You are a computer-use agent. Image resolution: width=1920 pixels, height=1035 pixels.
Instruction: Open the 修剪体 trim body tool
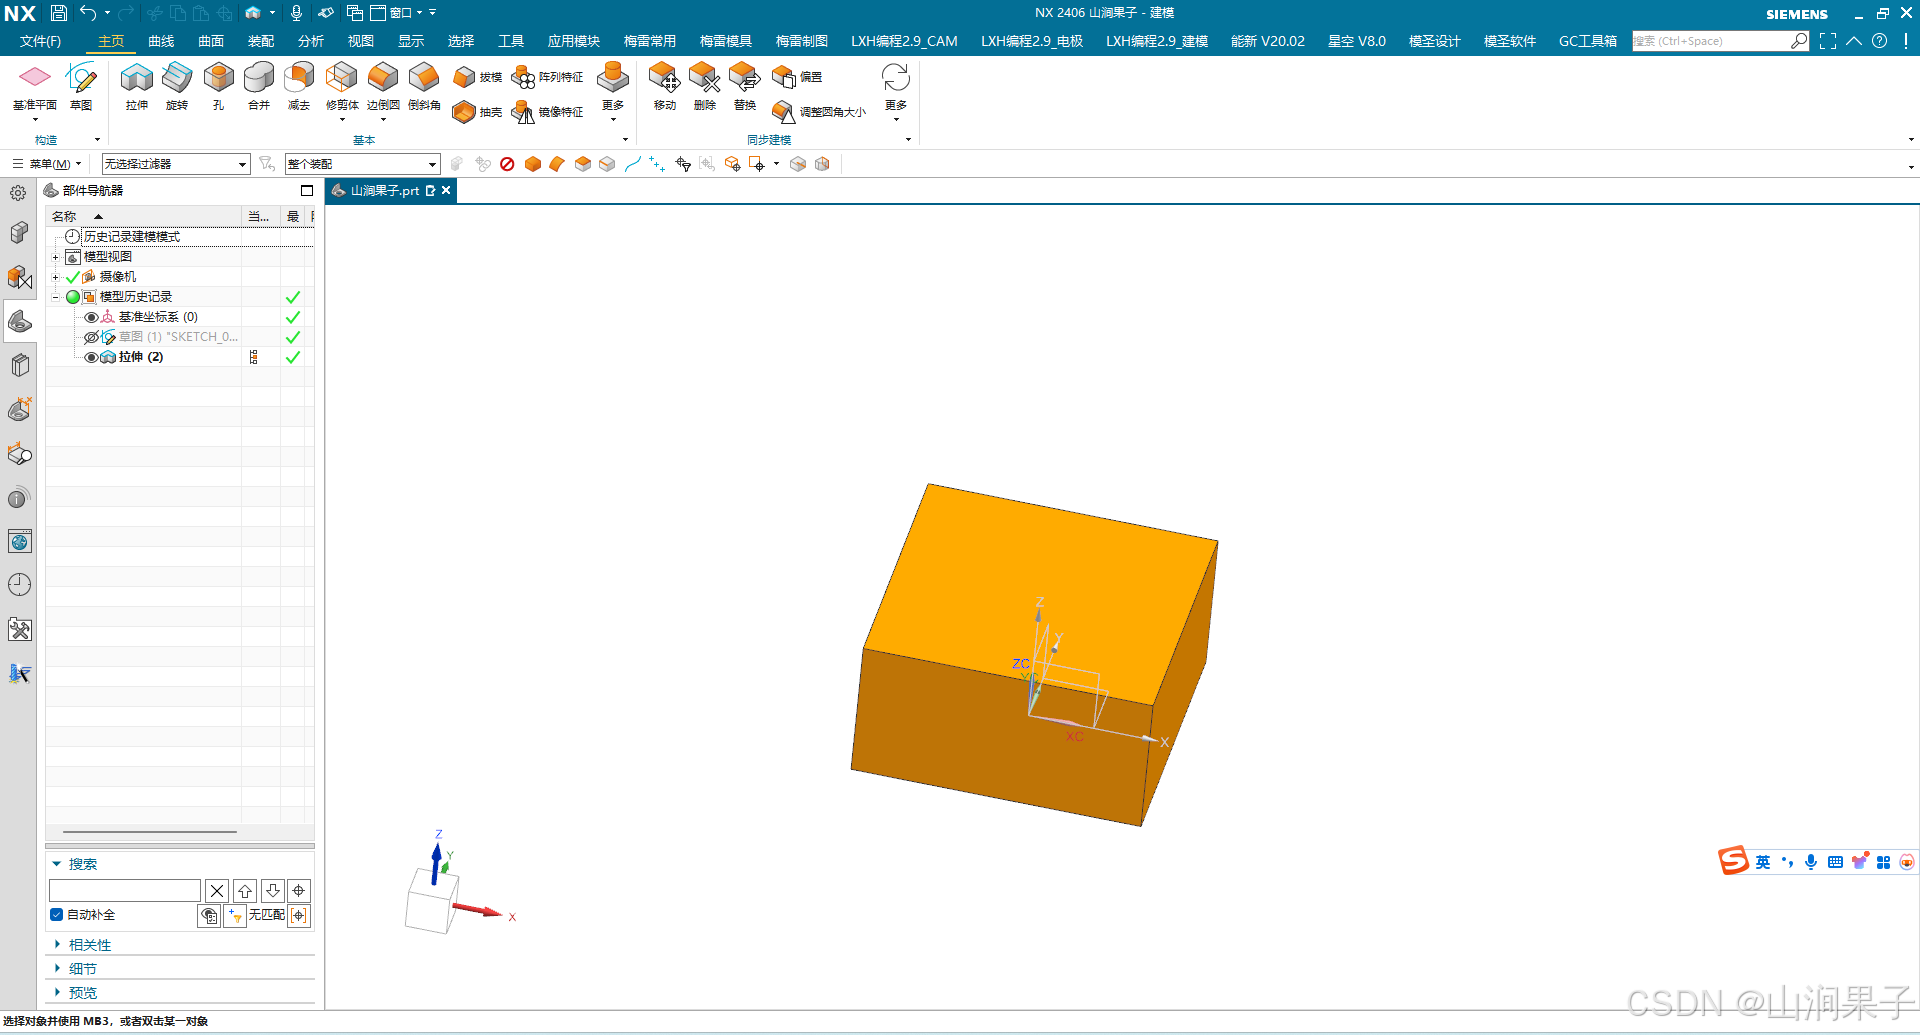point(342,85)
